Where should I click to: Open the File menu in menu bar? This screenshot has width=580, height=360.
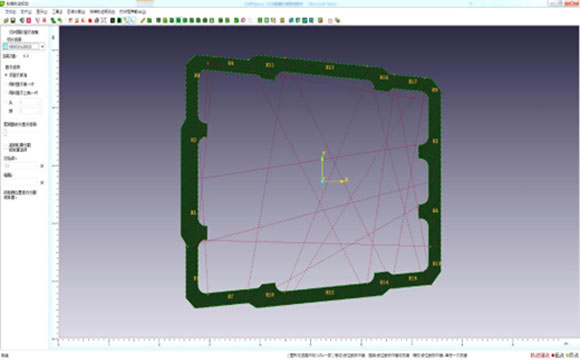(x=10, y=12)
